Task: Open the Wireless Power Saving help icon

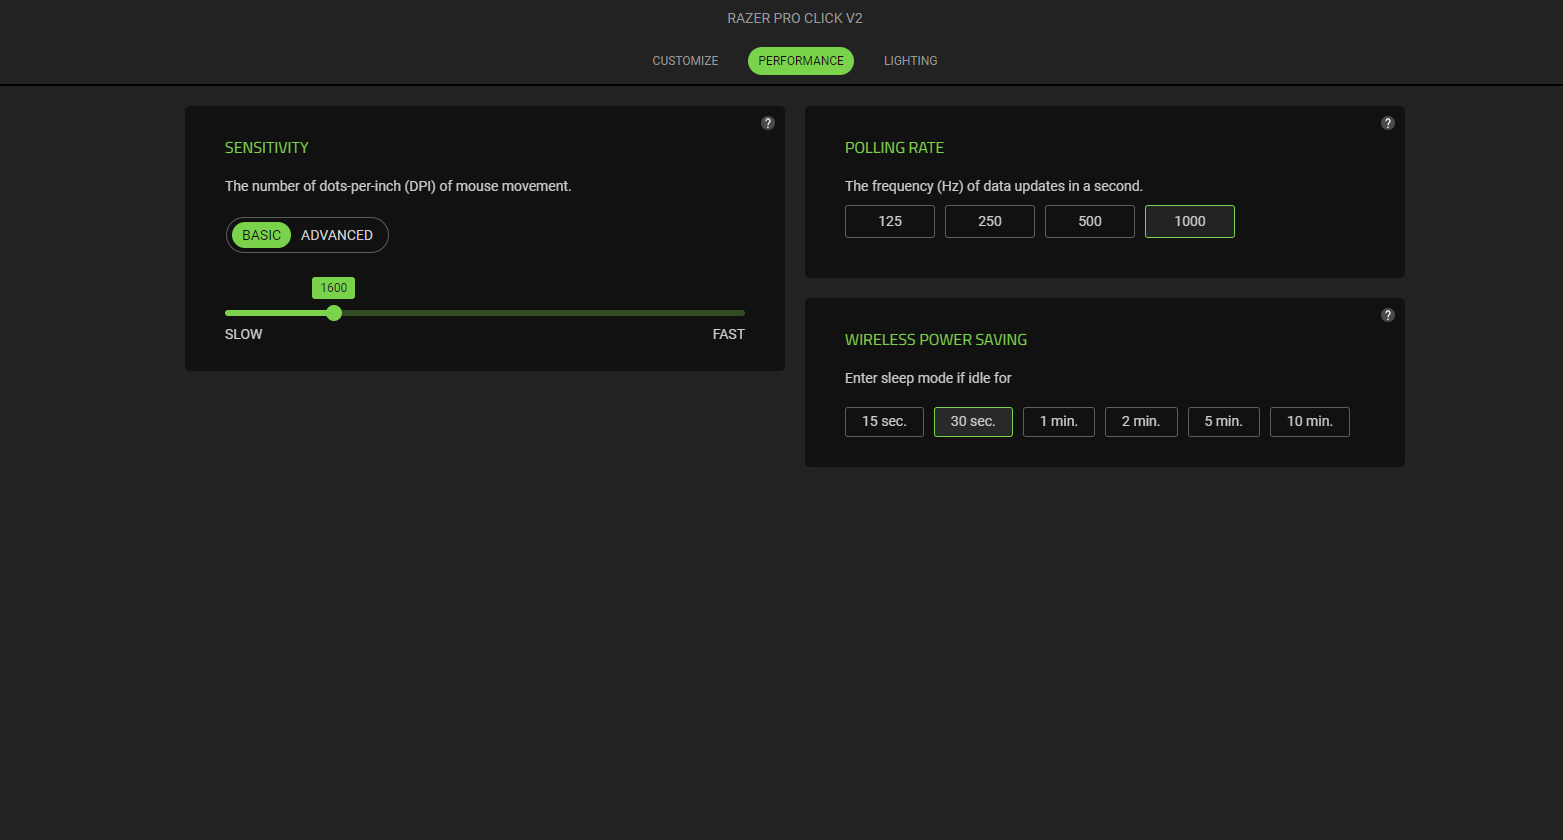Action: [x=1388, y=315]
